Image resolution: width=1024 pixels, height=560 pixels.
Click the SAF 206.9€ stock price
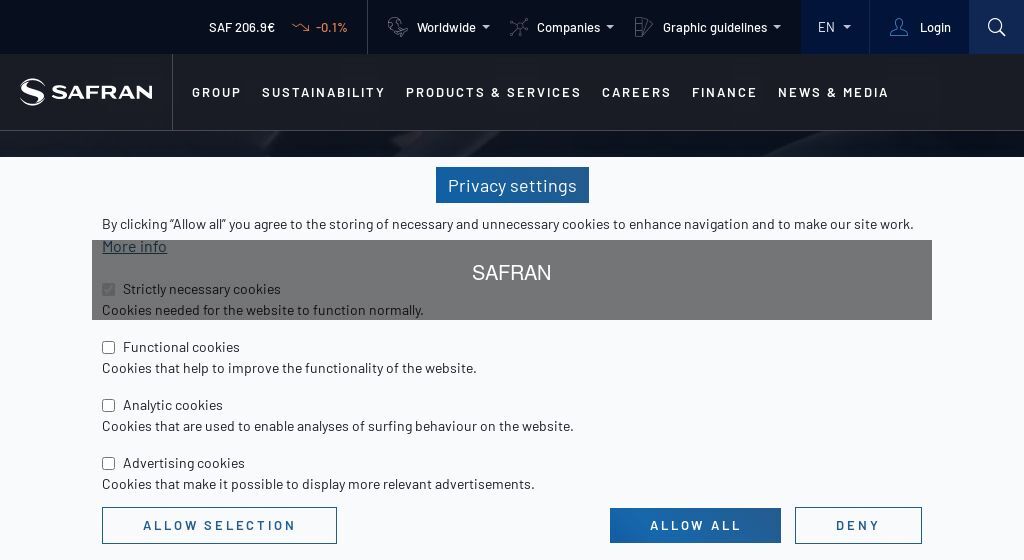point(241,27)
